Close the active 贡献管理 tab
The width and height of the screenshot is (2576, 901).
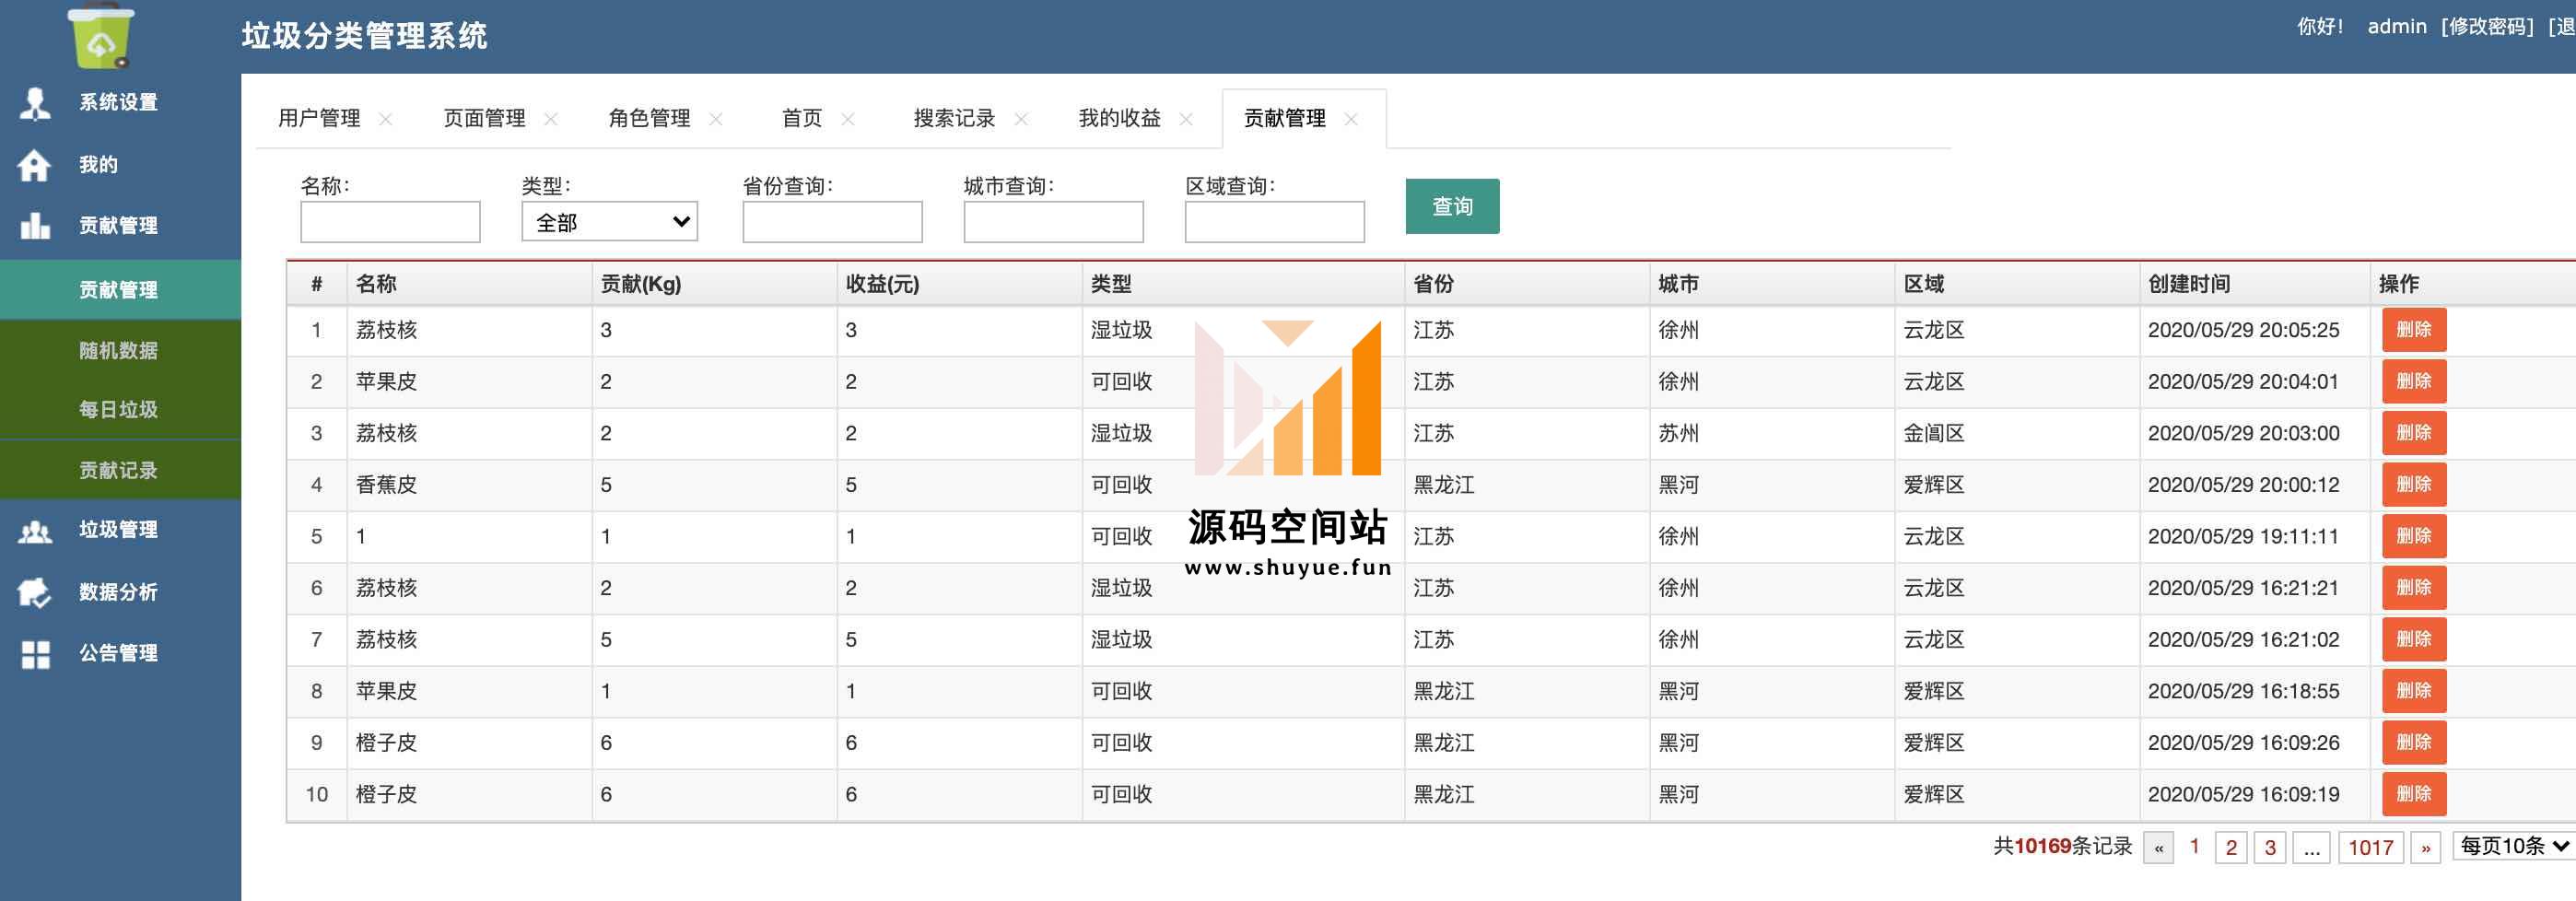pyautogui.click(x=1351, y=119)
